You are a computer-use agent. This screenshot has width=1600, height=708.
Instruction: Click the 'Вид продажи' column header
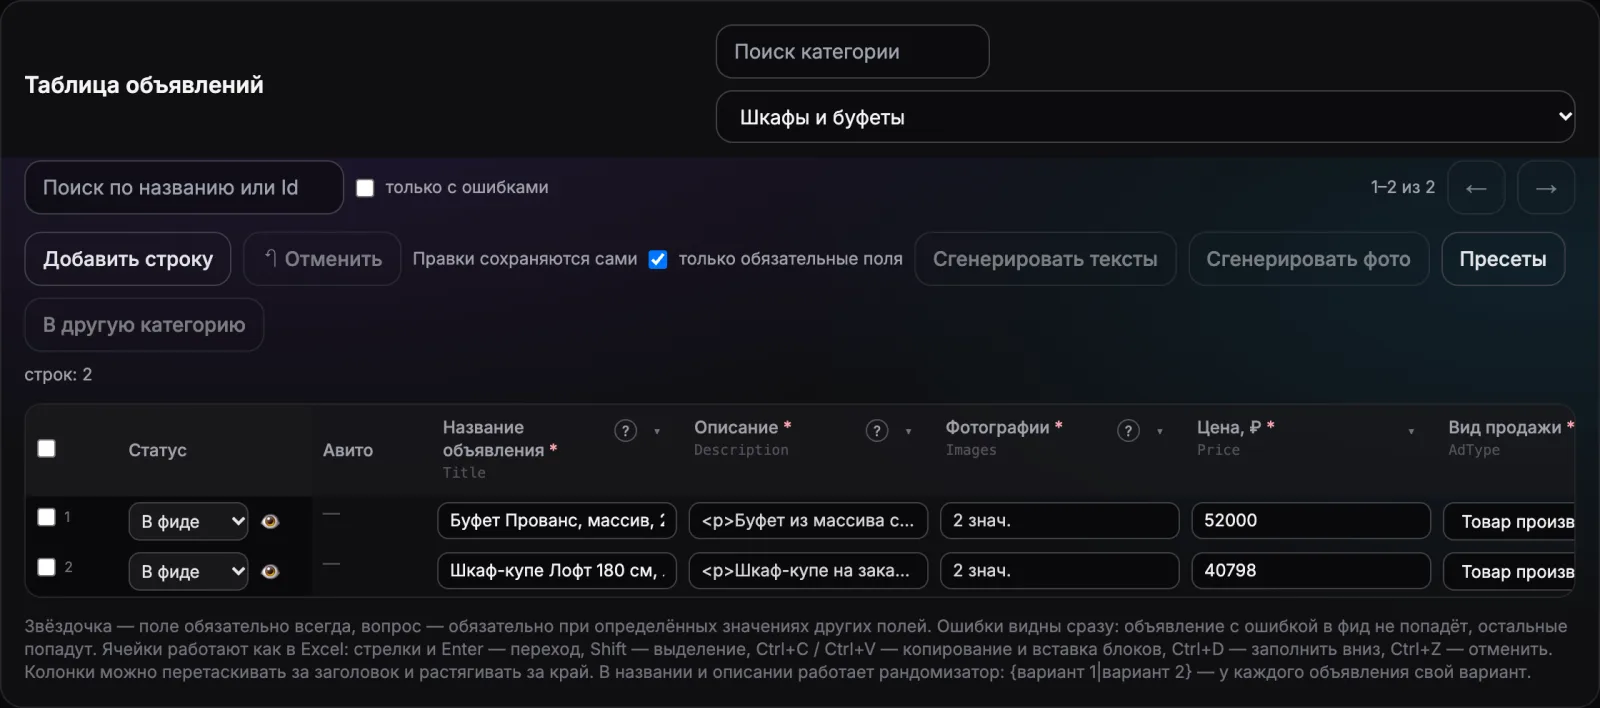[x=1505, y=428]
